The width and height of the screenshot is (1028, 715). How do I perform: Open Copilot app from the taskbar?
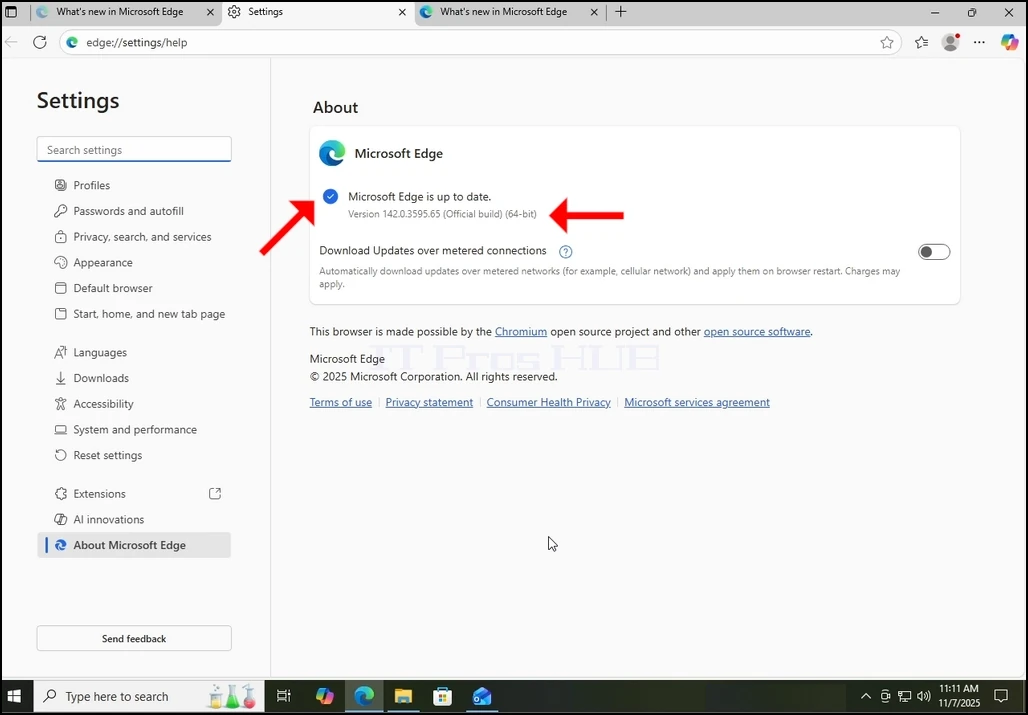[325, 696]
